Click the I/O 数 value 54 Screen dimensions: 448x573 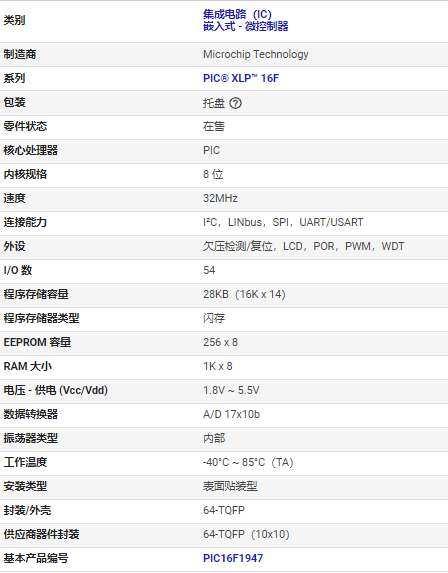pyautogui.click(x=209, y=270)
